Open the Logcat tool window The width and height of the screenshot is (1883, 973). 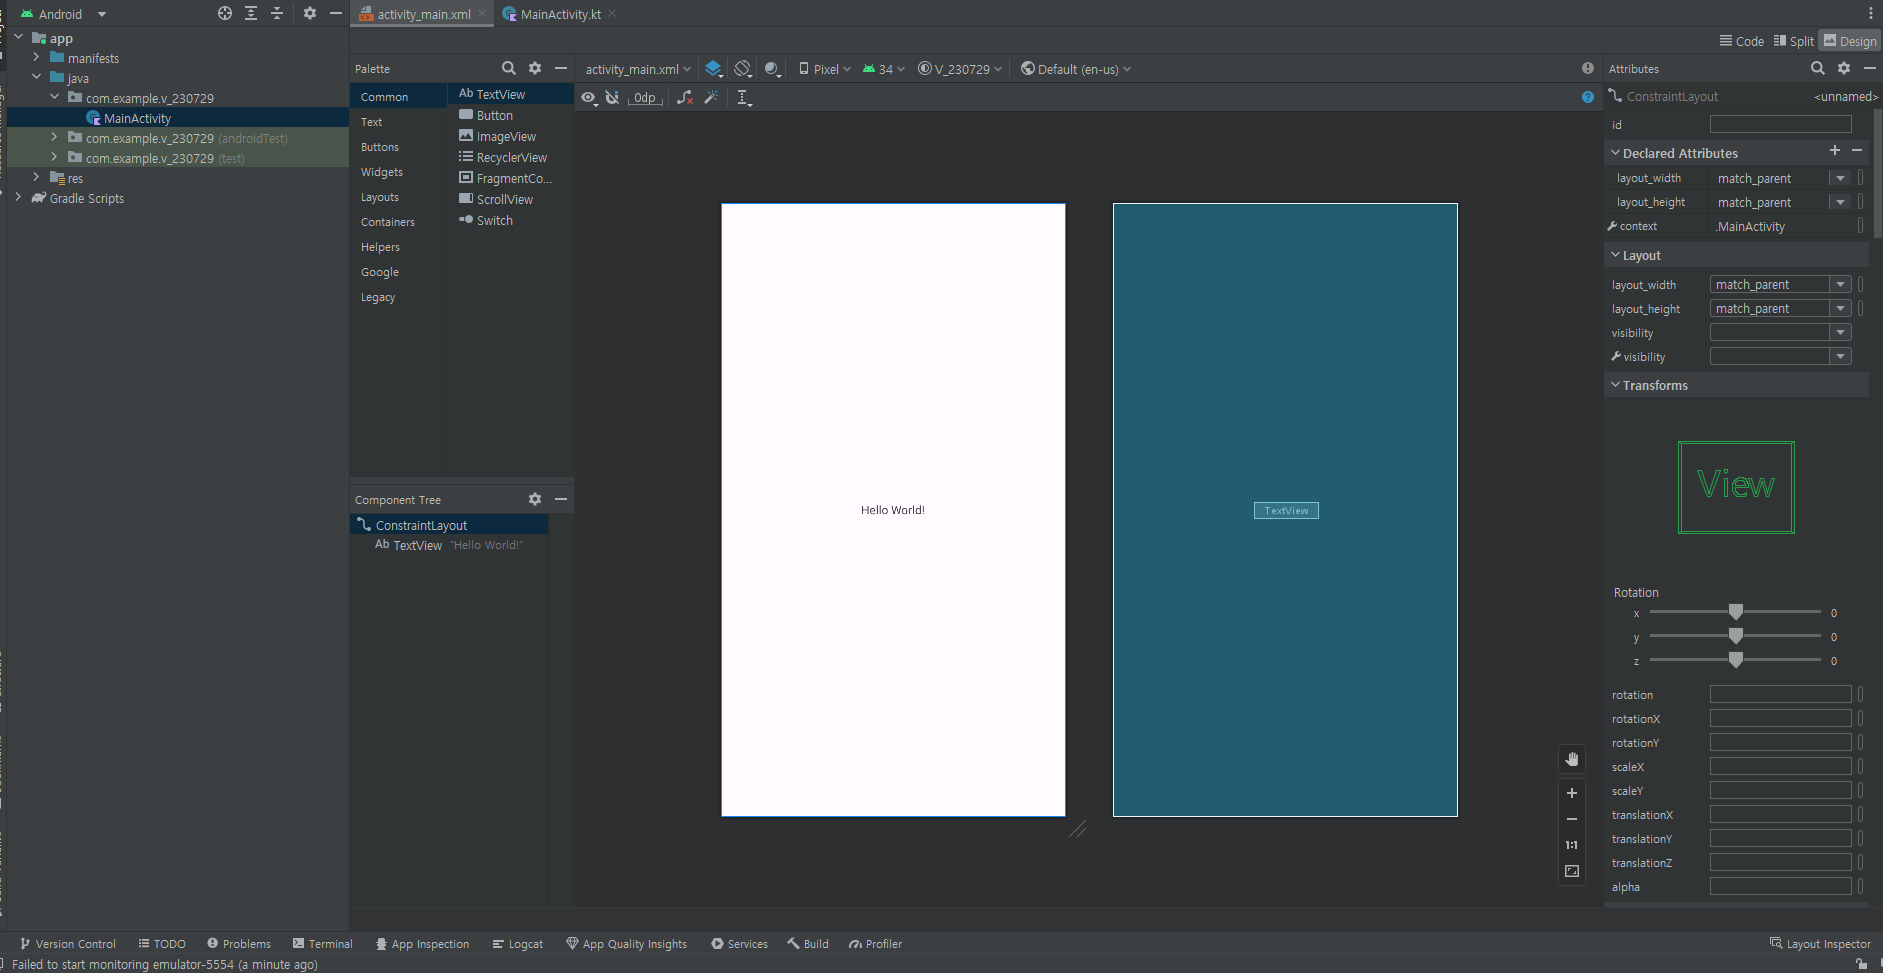[517, 944]
